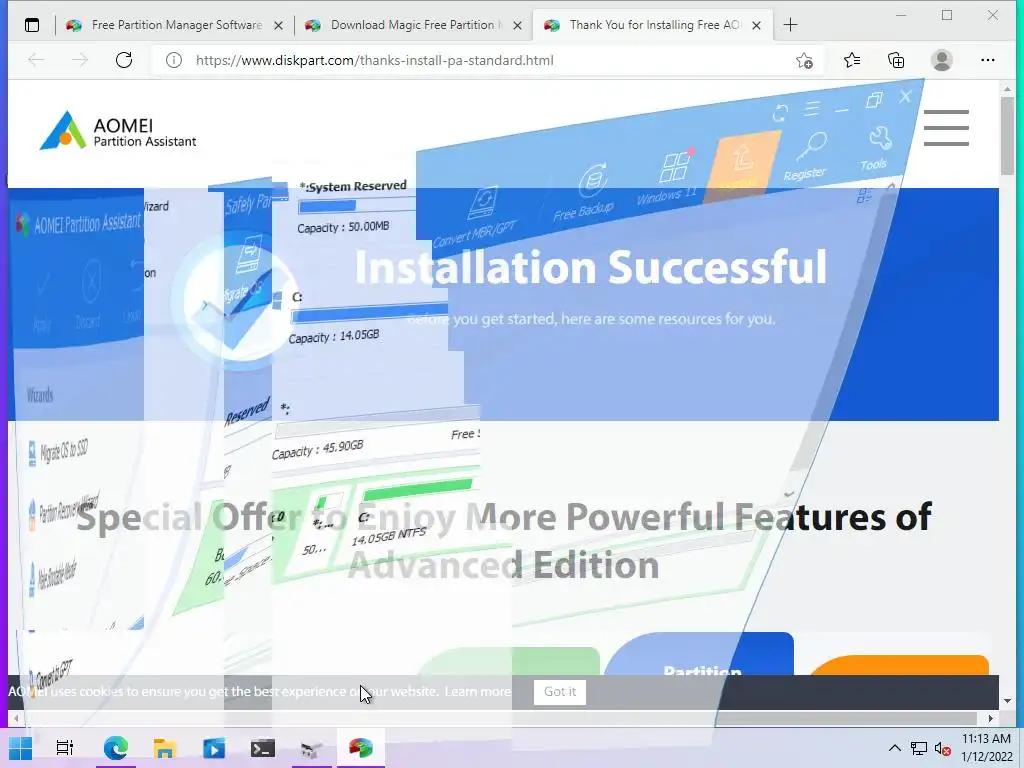Click the horizontal scroll right arrow
This screenshot has height=768, width=1024.
(991, 718)
